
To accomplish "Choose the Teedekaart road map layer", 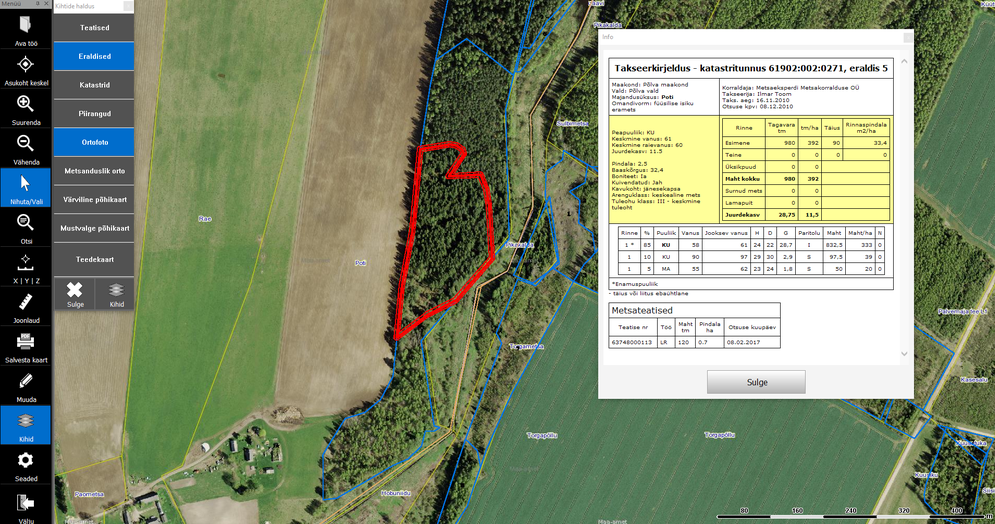I will 94,259.
